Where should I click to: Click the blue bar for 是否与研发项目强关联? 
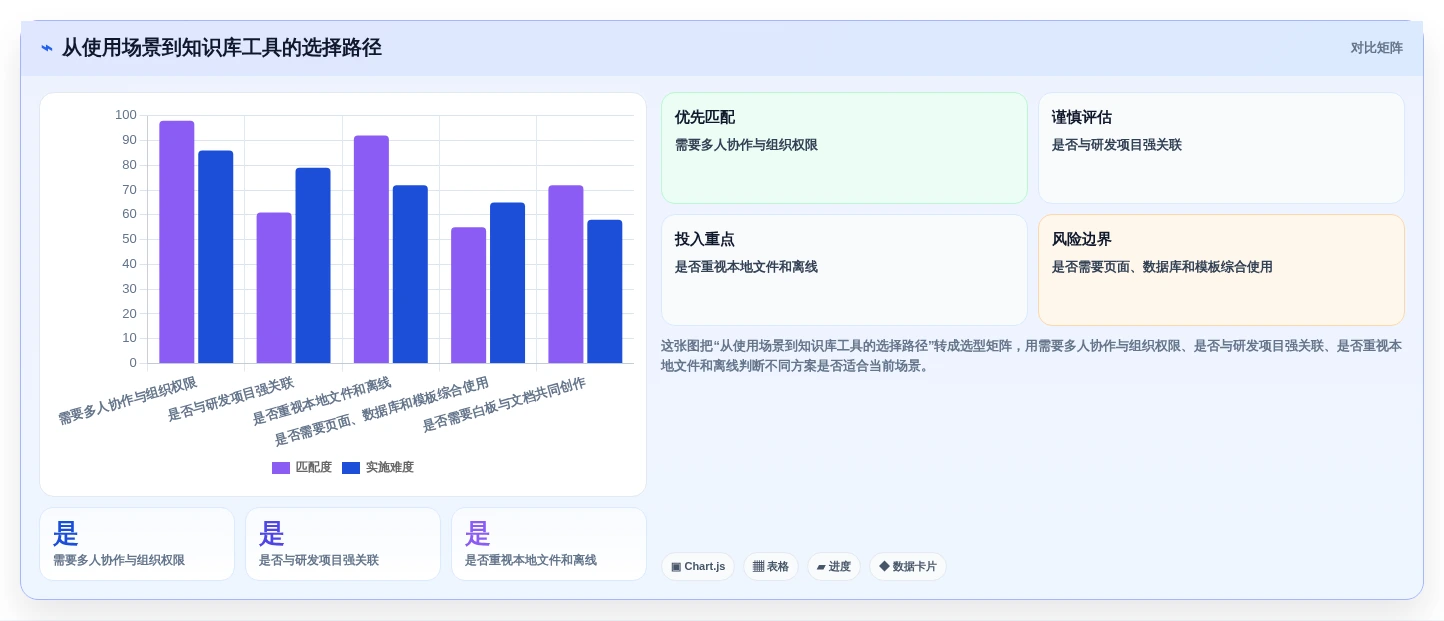[x=313, y=265]
